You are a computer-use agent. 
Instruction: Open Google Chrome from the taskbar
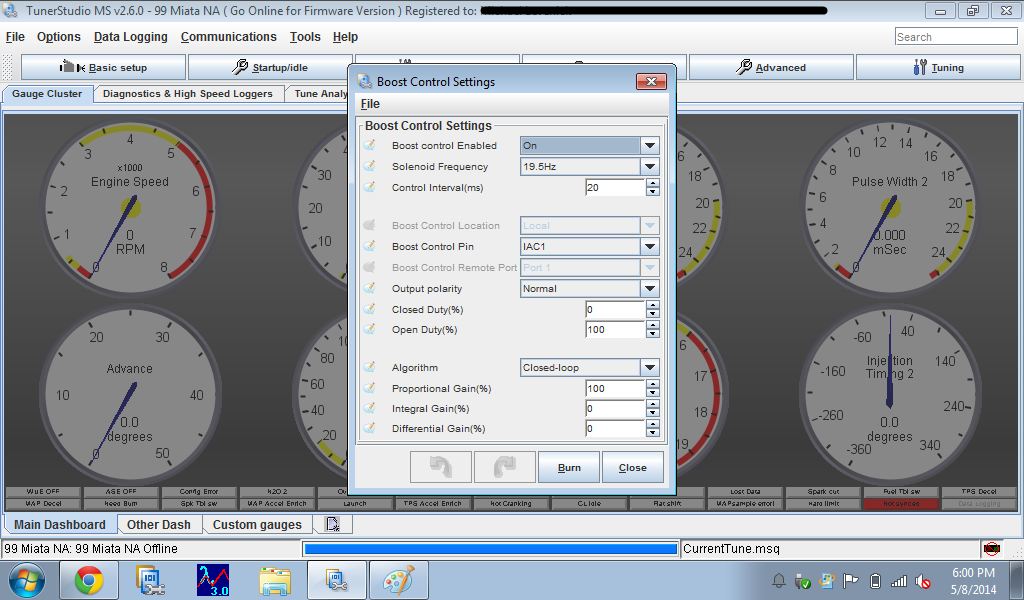(88, 580)
